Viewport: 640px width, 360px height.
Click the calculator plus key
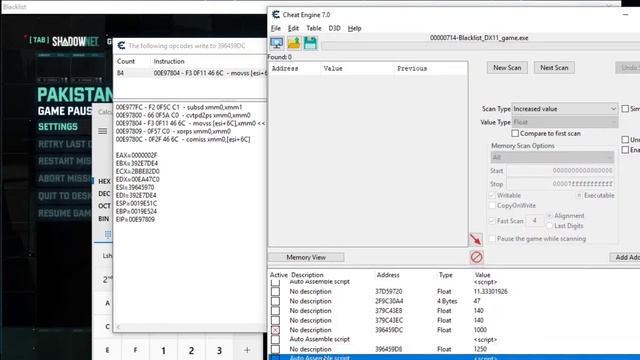click(x=247, y=350)
